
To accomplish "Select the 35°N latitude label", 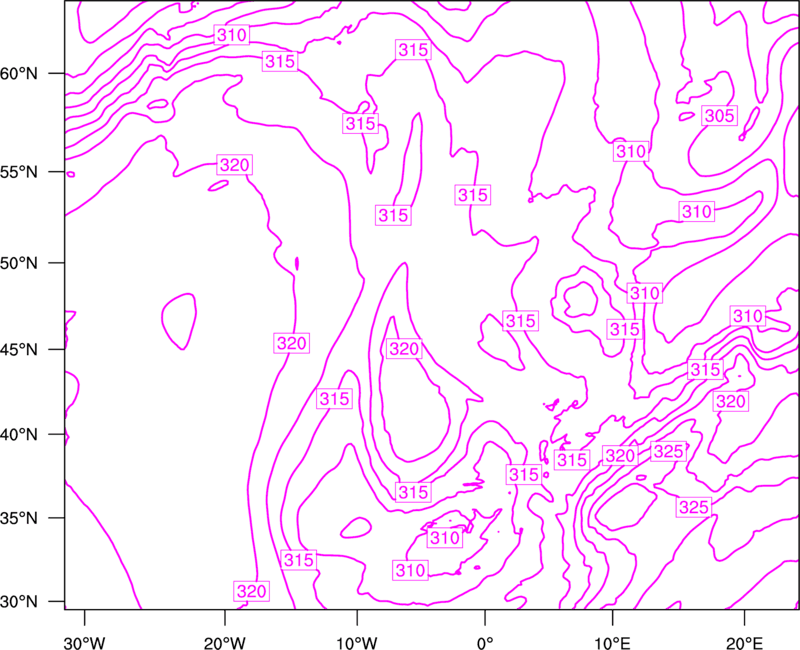I will pos(19,518).
